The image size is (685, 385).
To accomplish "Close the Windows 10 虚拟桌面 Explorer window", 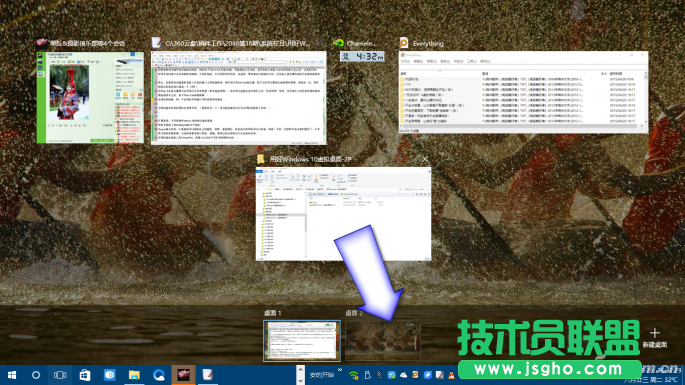I will tap(425, 159).
